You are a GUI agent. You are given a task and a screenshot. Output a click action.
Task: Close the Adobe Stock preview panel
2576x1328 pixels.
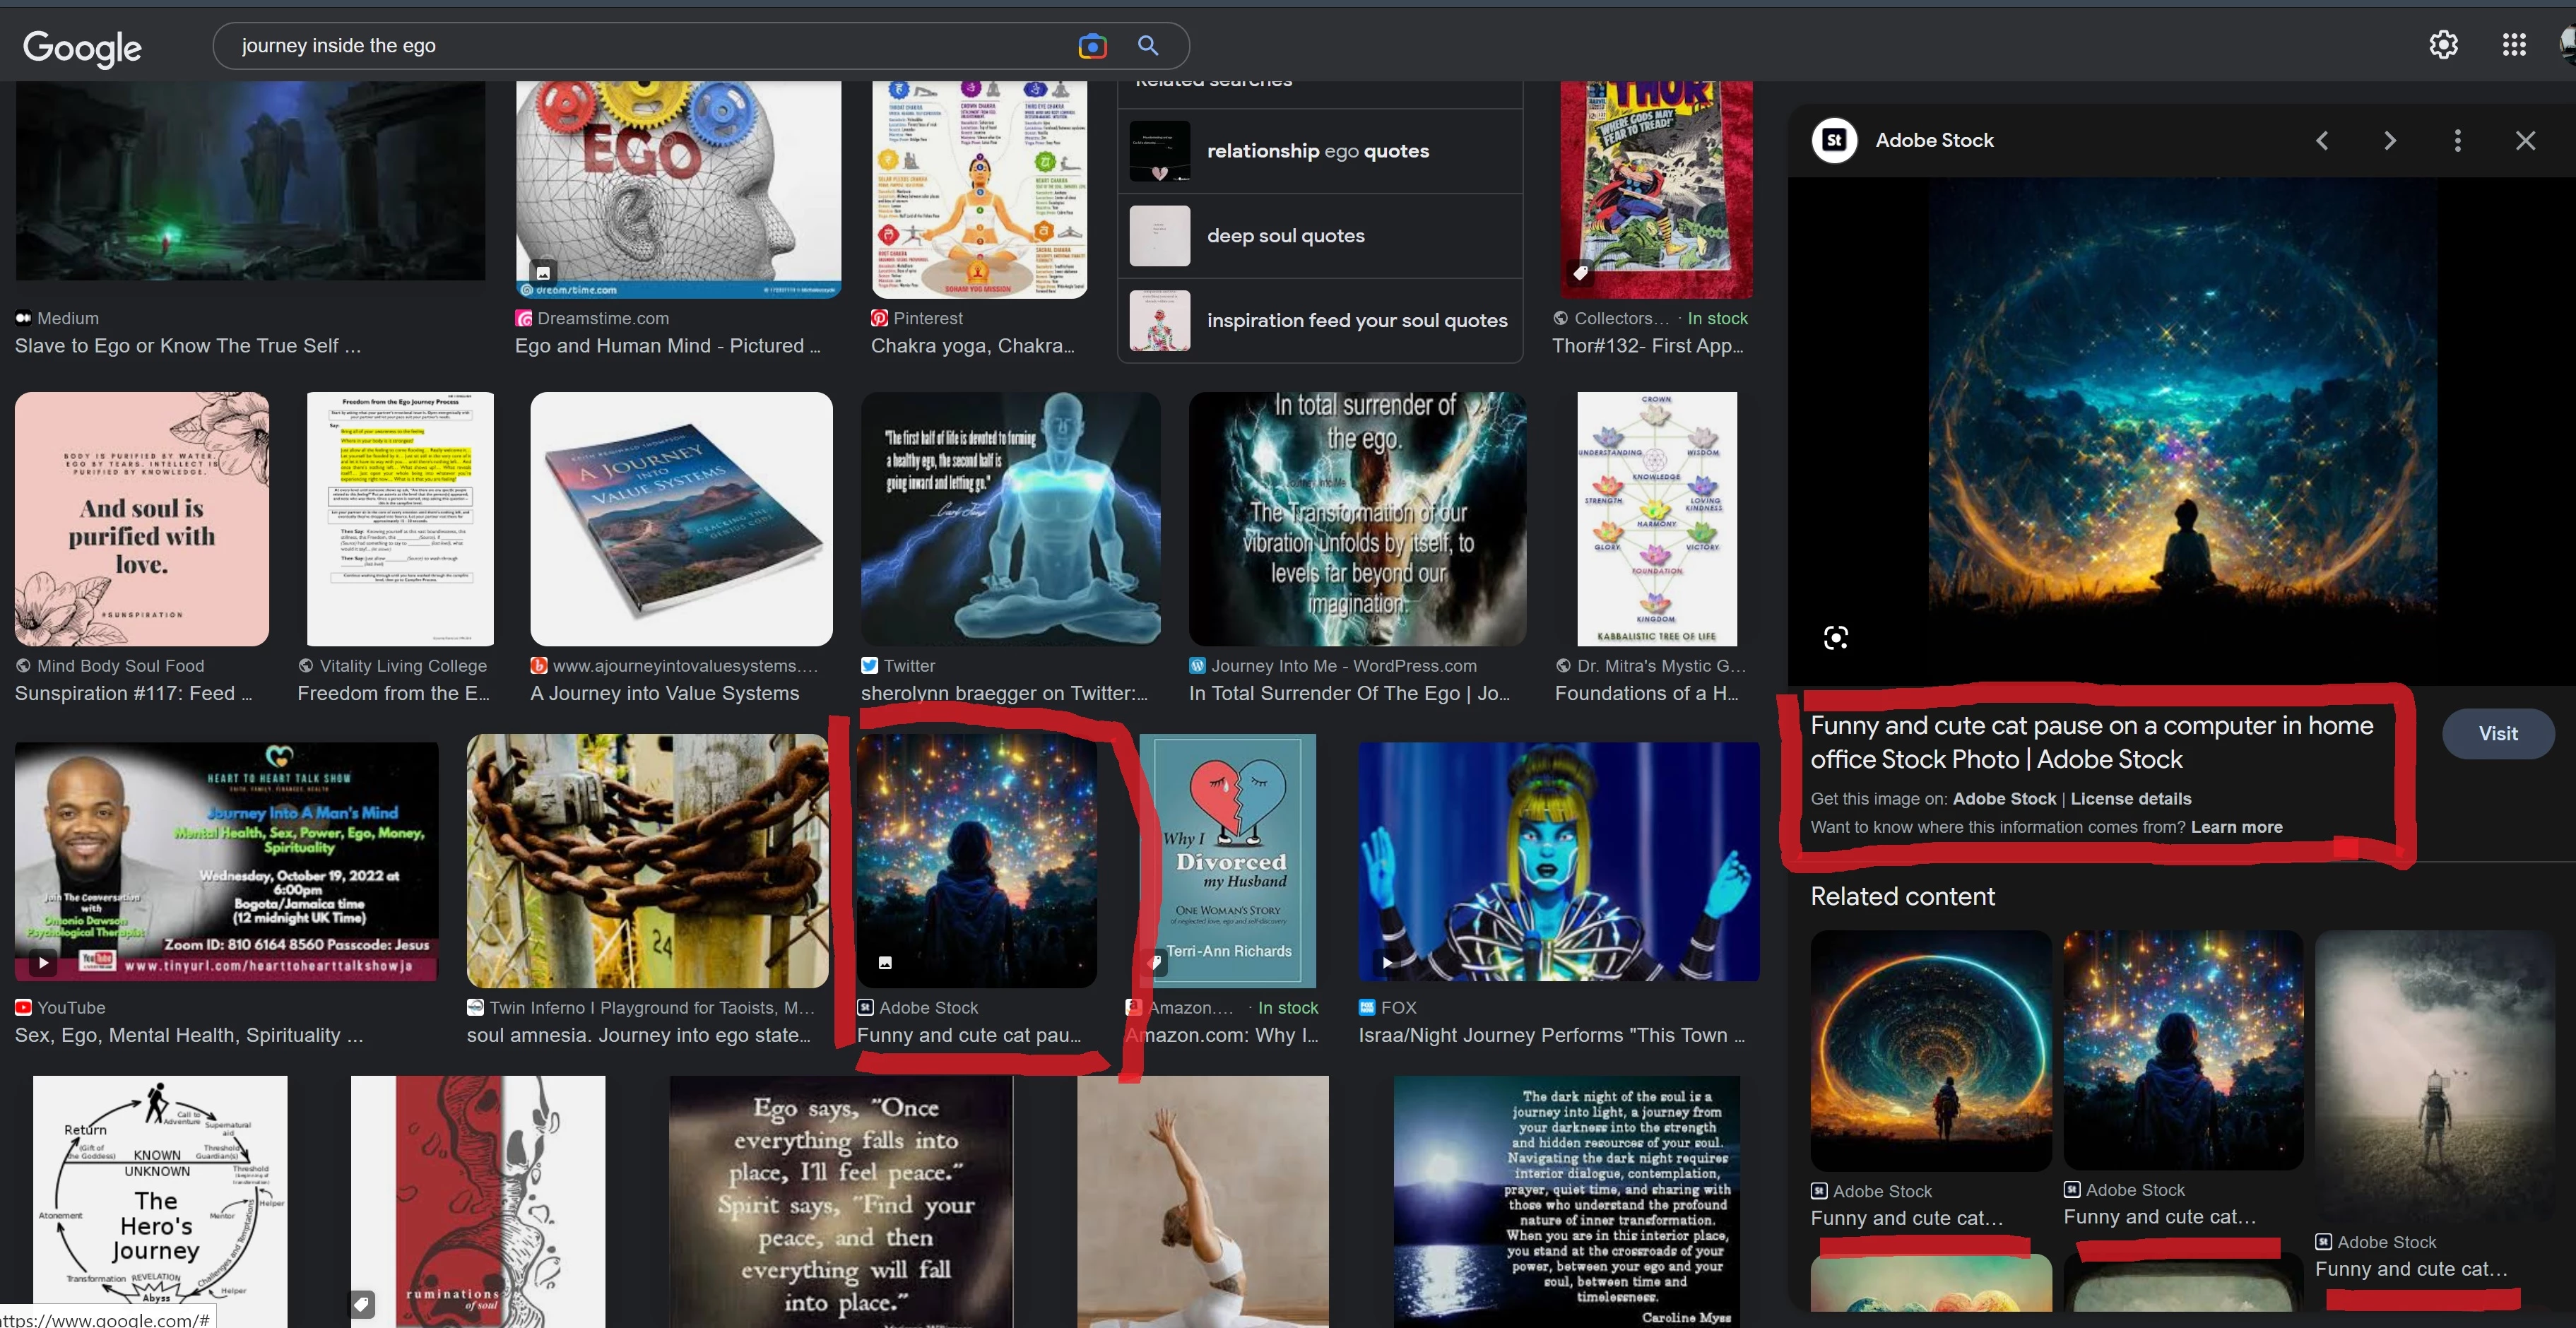[2525, 141]
